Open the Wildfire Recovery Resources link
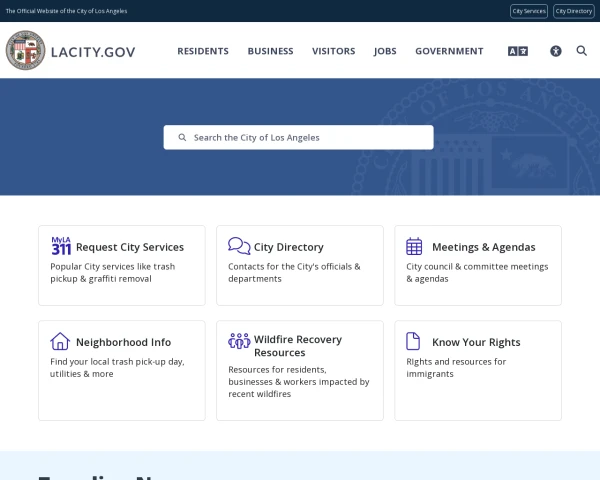 pyautogui.click(x=298, y=346)
